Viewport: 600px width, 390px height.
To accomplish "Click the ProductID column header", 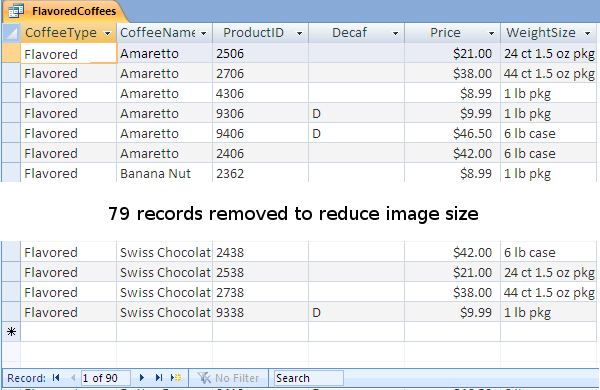I will pos(261,33).
